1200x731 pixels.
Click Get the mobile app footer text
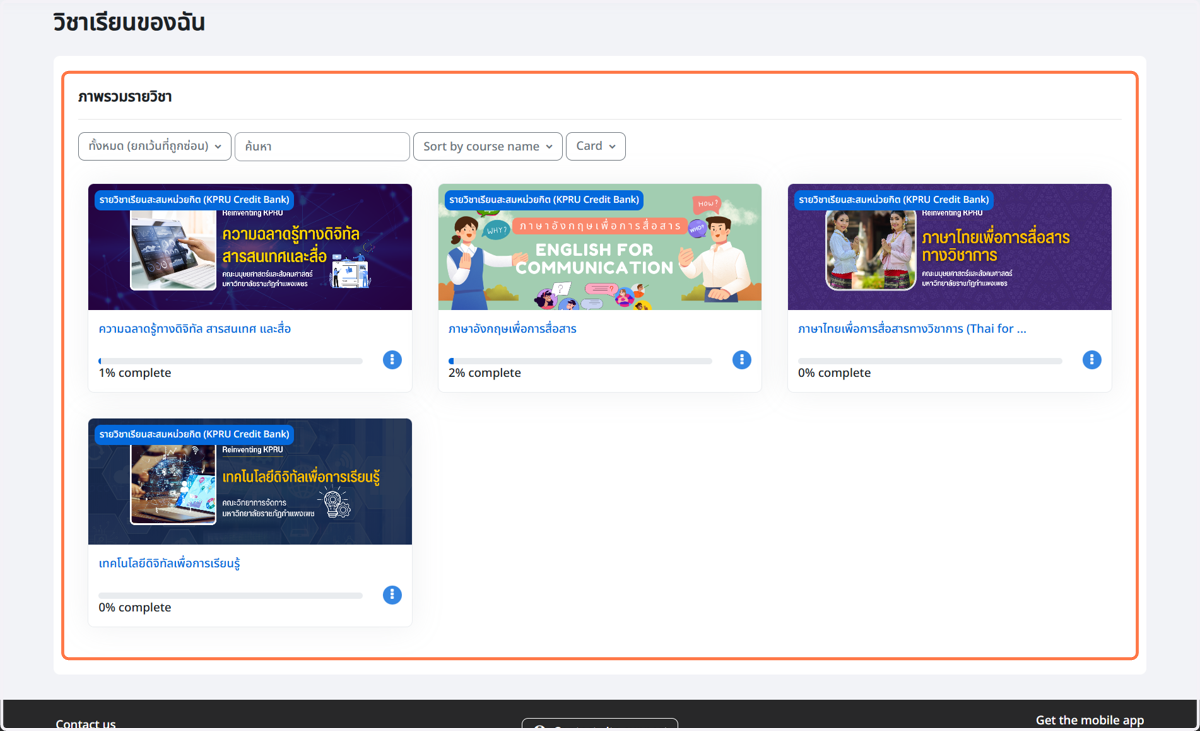click(x=1090, y=720)
